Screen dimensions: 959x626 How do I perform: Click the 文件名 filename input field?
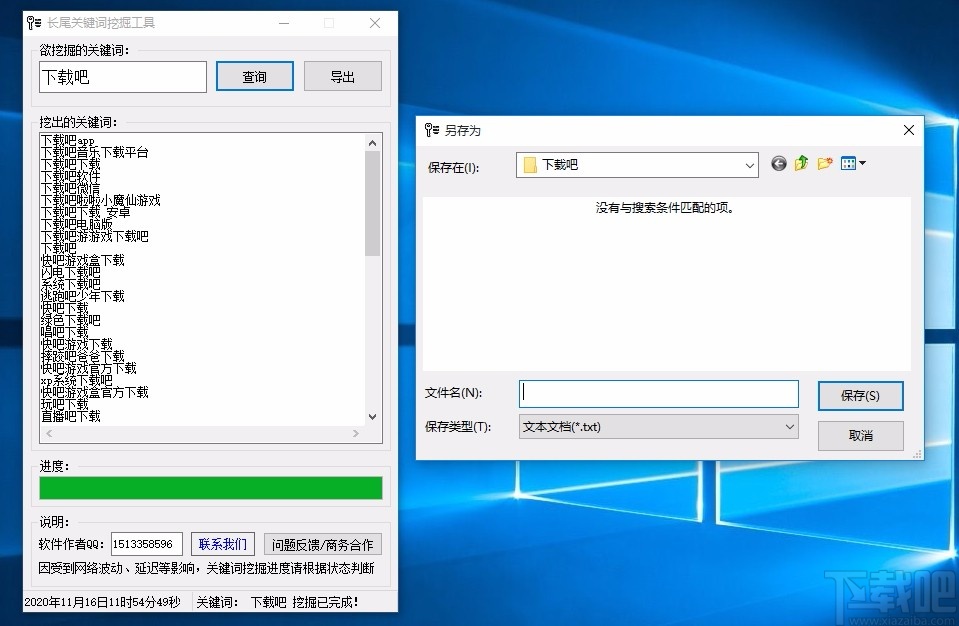657,393
